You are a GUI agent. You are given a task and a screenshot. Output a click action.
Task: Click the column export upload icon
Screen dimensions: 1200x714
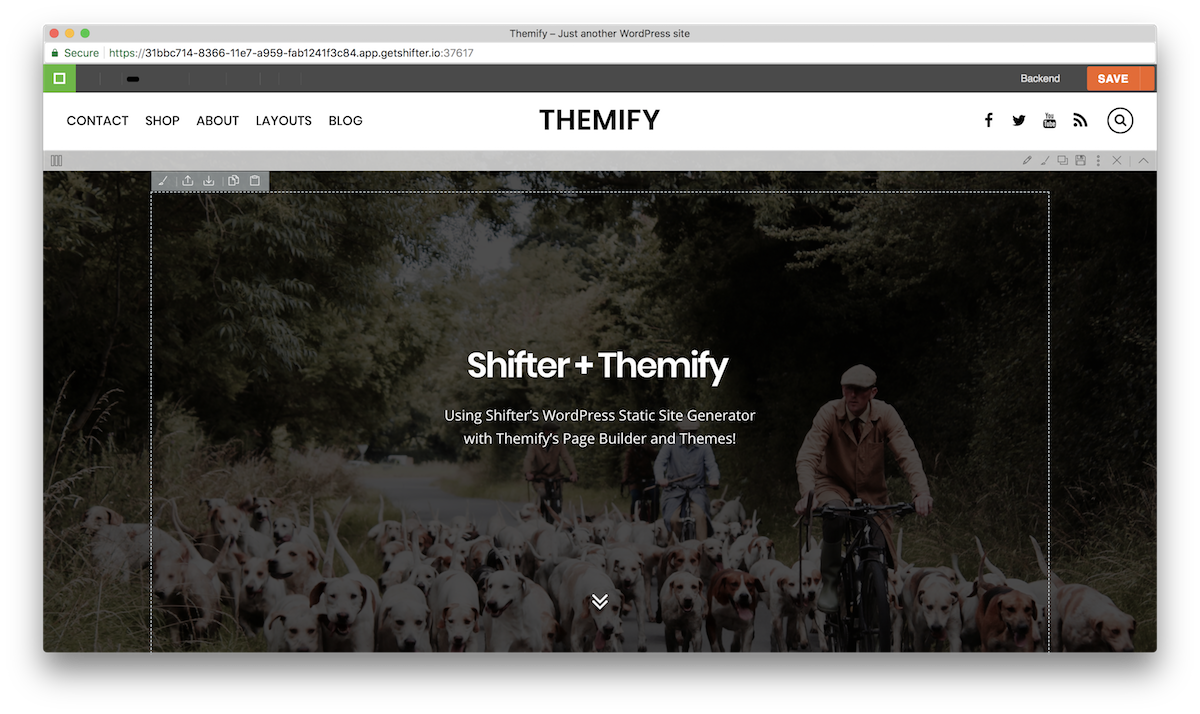[x=187, y=181]
